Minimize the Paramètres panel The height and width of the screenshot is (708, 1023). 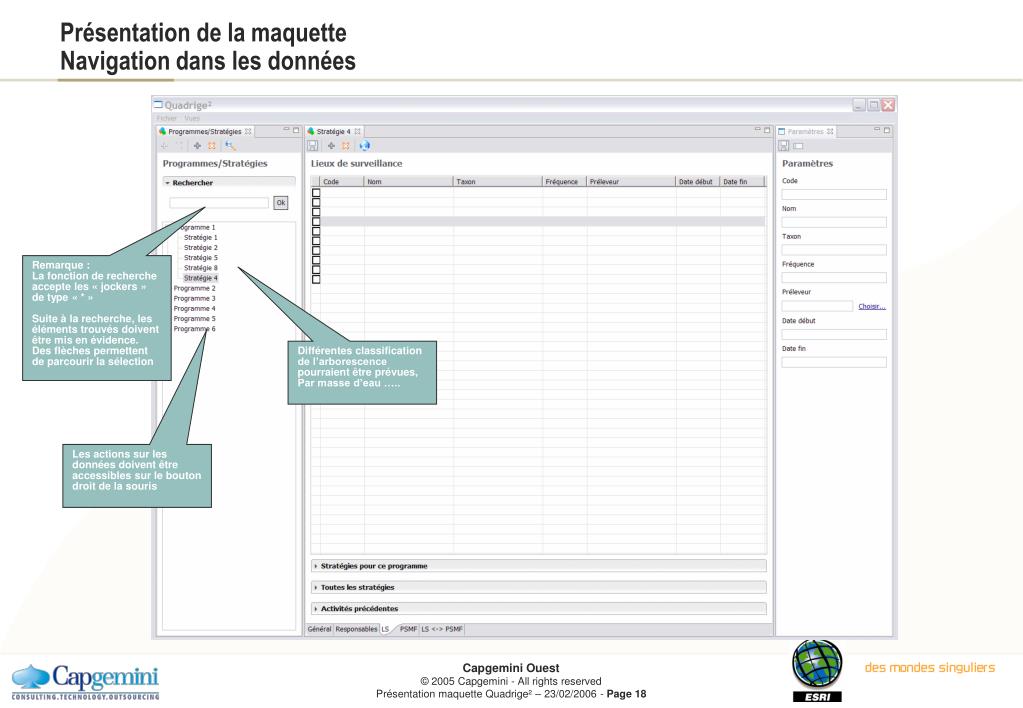(x=877, y=130)
